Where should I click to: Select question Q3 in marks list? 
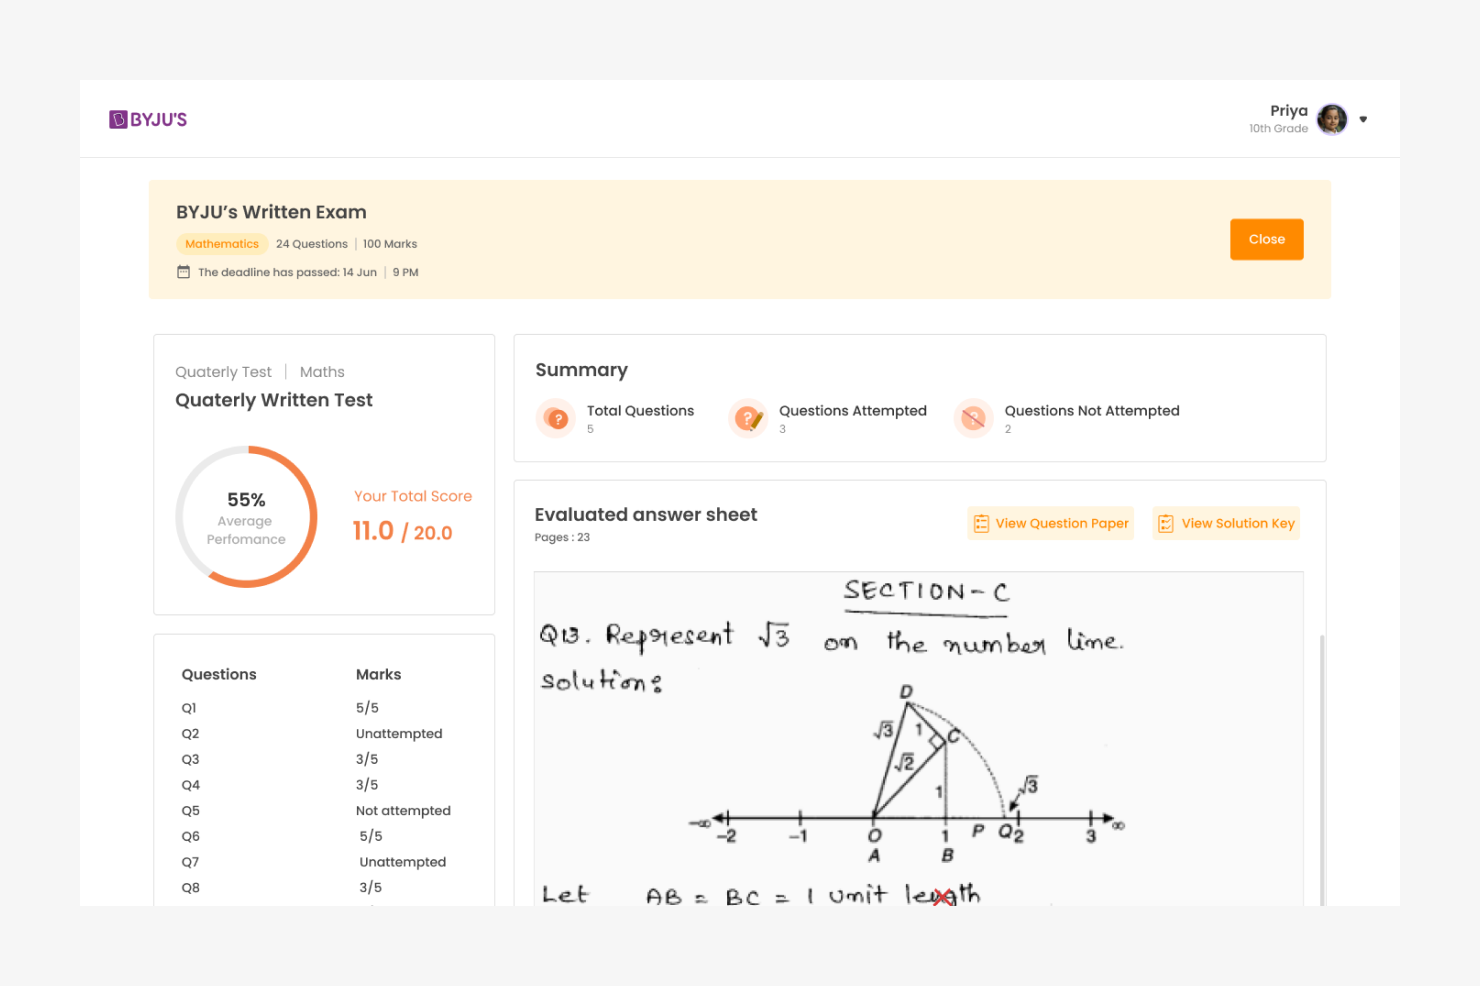[x=190, y=759]
